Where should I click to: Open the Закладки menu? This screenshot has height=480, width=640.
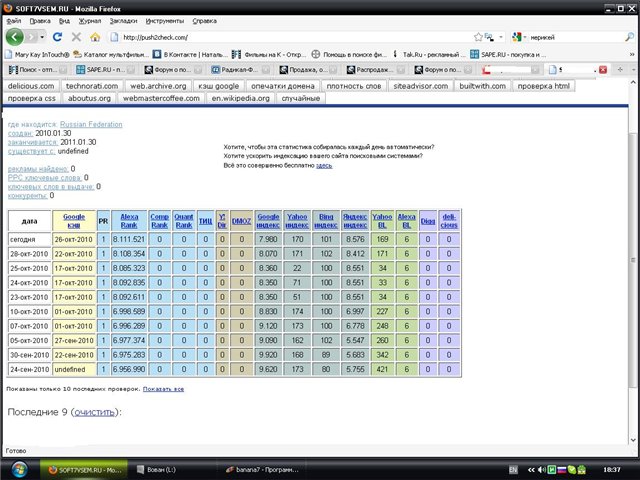tap(123, 20)
